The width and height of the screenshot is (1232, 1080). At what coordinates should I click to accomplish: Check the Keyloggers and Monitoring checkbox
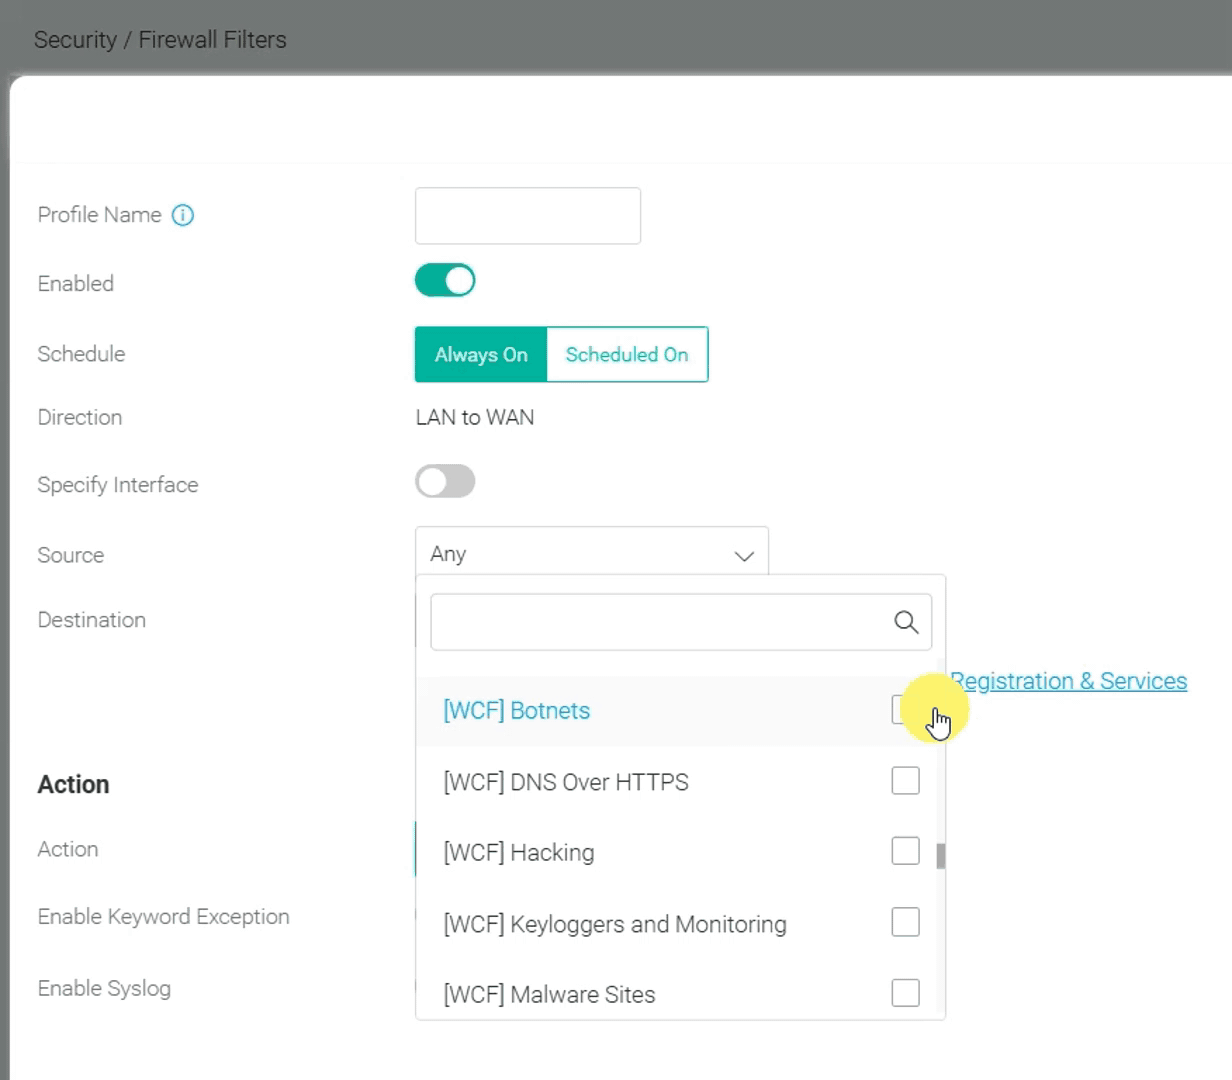(905, 922)
